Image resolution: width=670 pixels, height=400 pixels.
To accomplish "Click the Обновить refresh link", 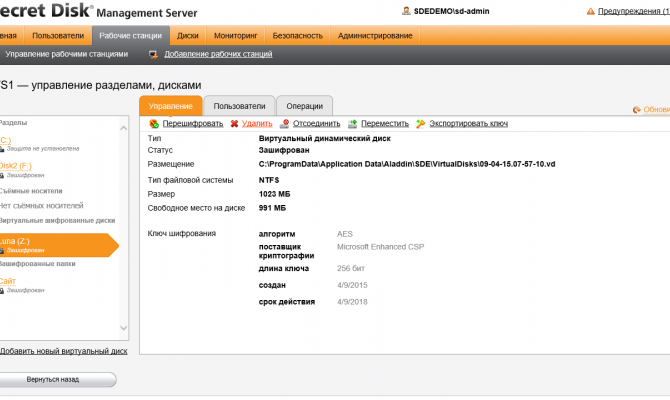I will click(x=657, y=110).
